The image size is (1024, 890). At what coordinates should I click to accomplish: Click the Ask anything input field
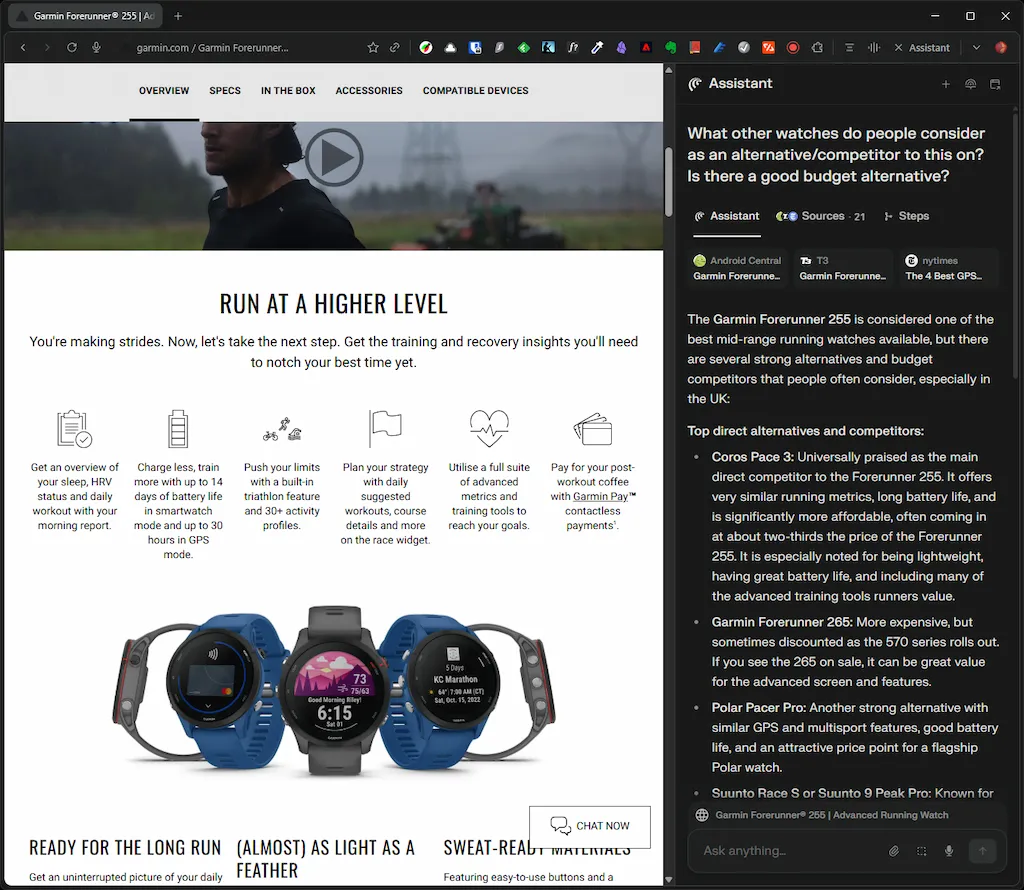tap(780, 851)
